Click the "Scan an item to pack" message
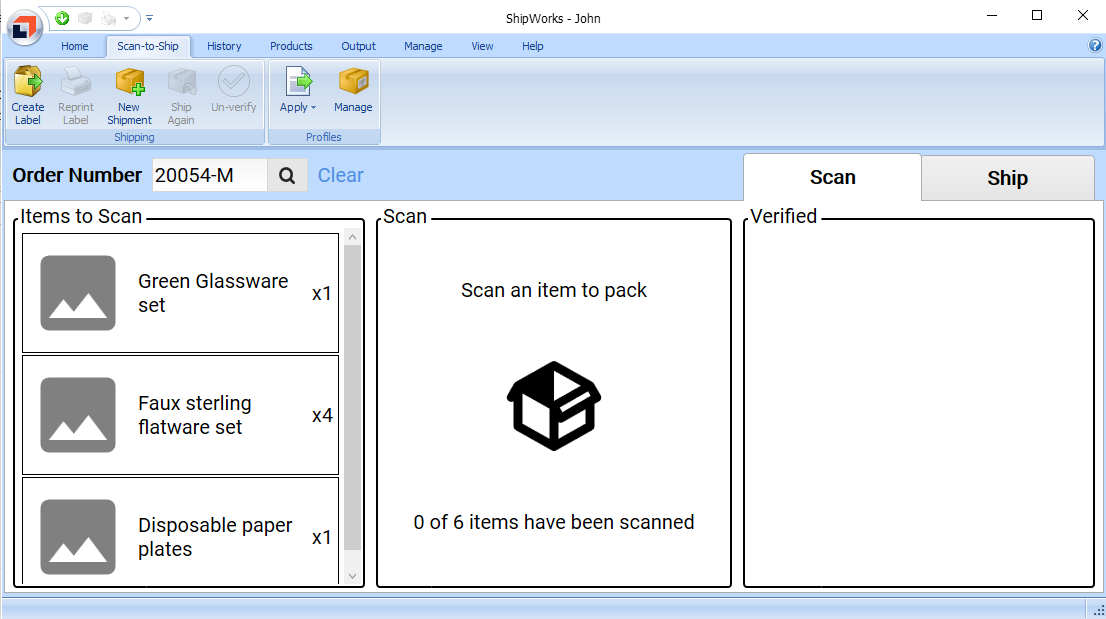Viewport: 1106px width, 619px height. pos(554,290)
